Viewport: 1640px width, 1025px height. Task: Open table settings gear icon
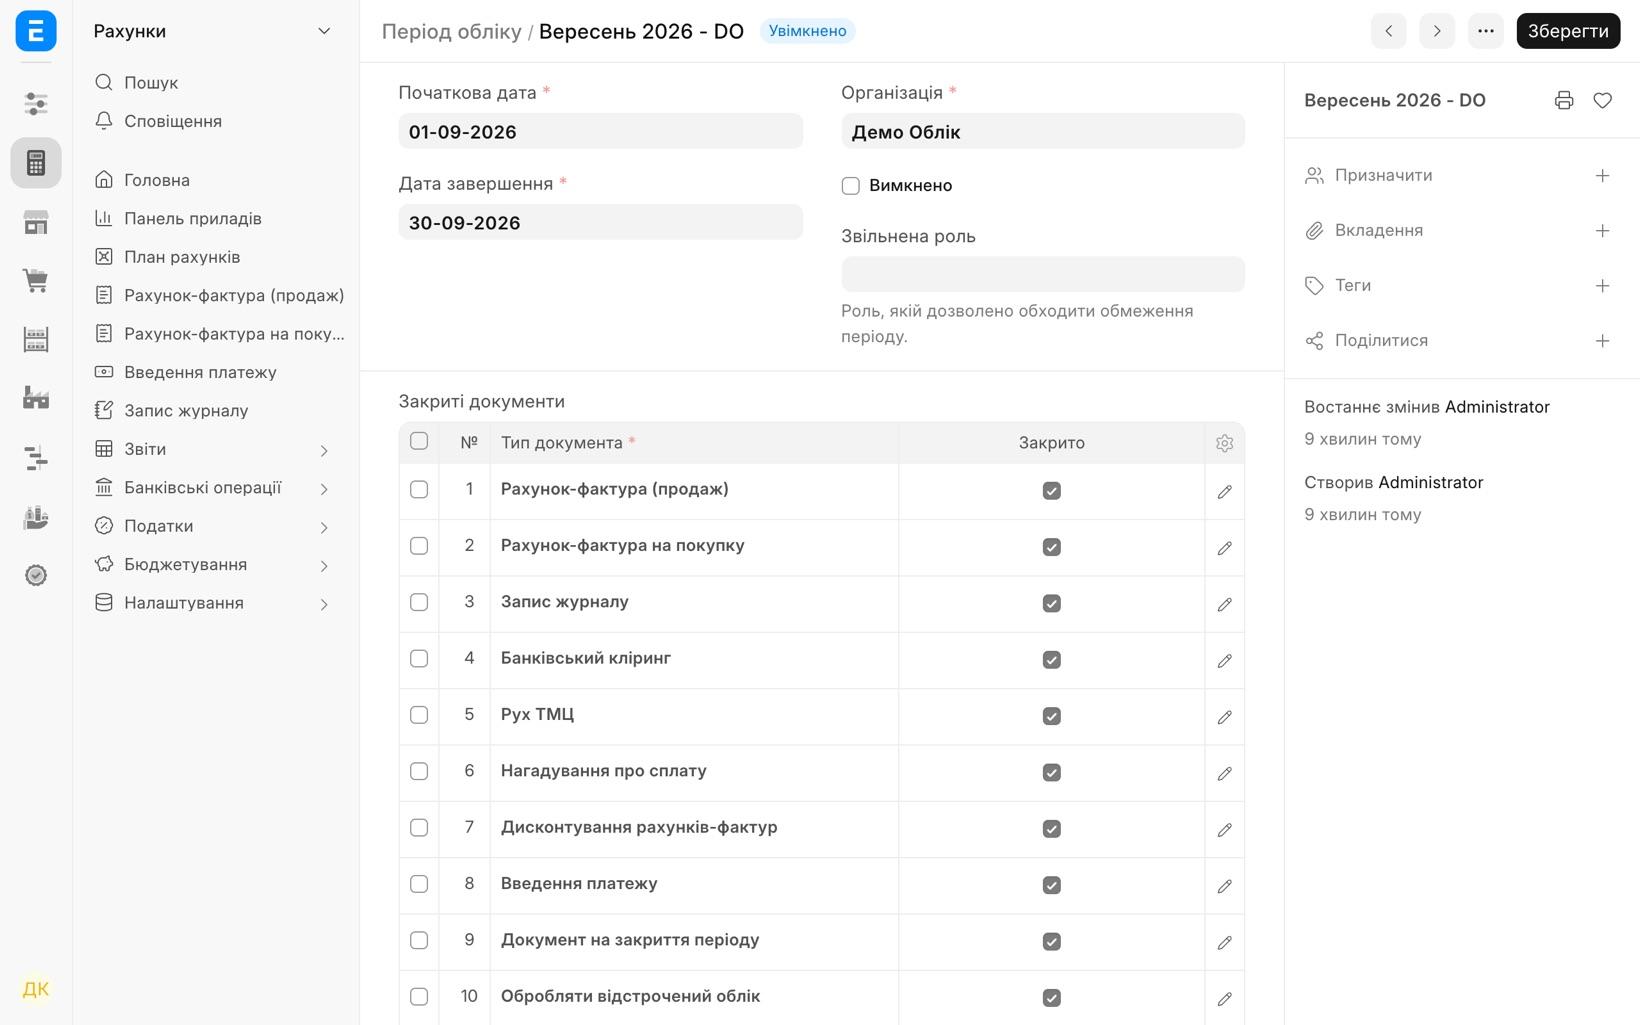[1224, 443]
